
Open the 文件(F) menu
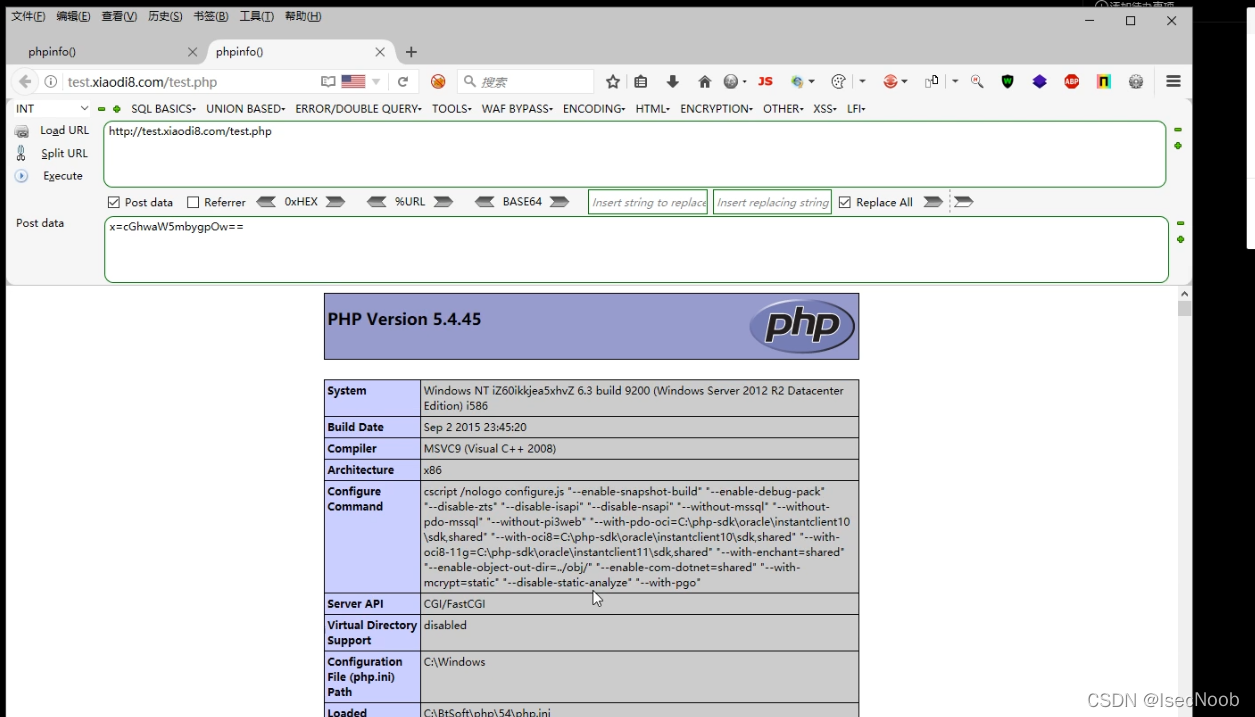[28, 16]
